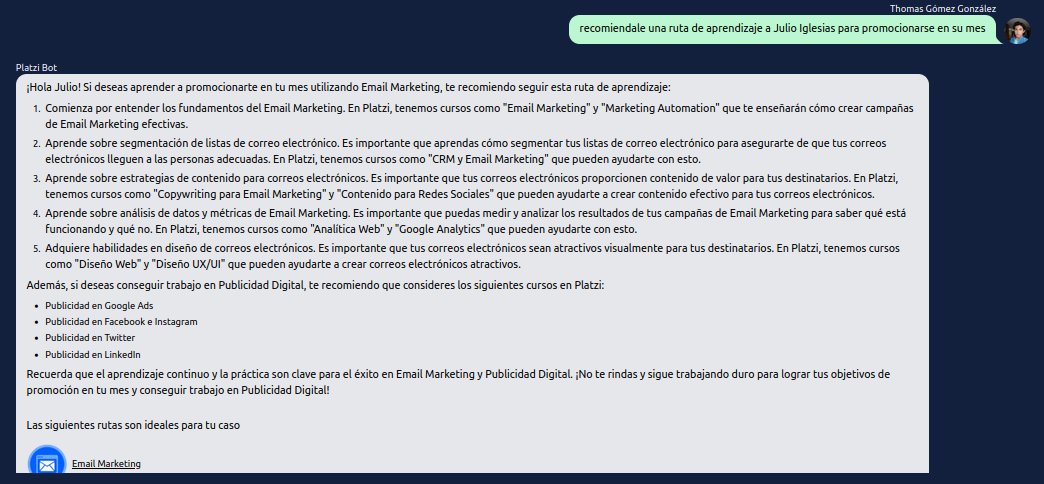
Task: Click the Email Marketing route icon
Action: point(47,460)
